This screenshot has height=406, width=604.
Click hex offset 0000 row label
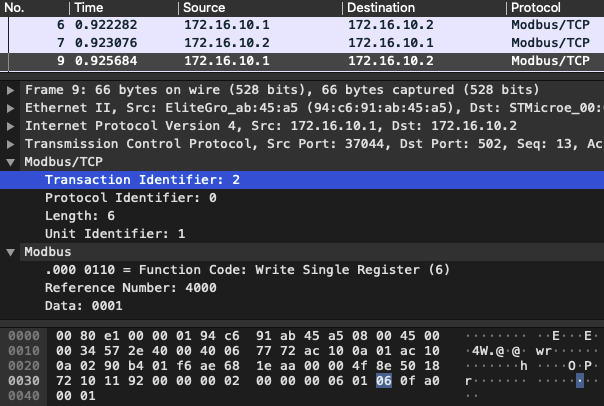pos(24,336)
